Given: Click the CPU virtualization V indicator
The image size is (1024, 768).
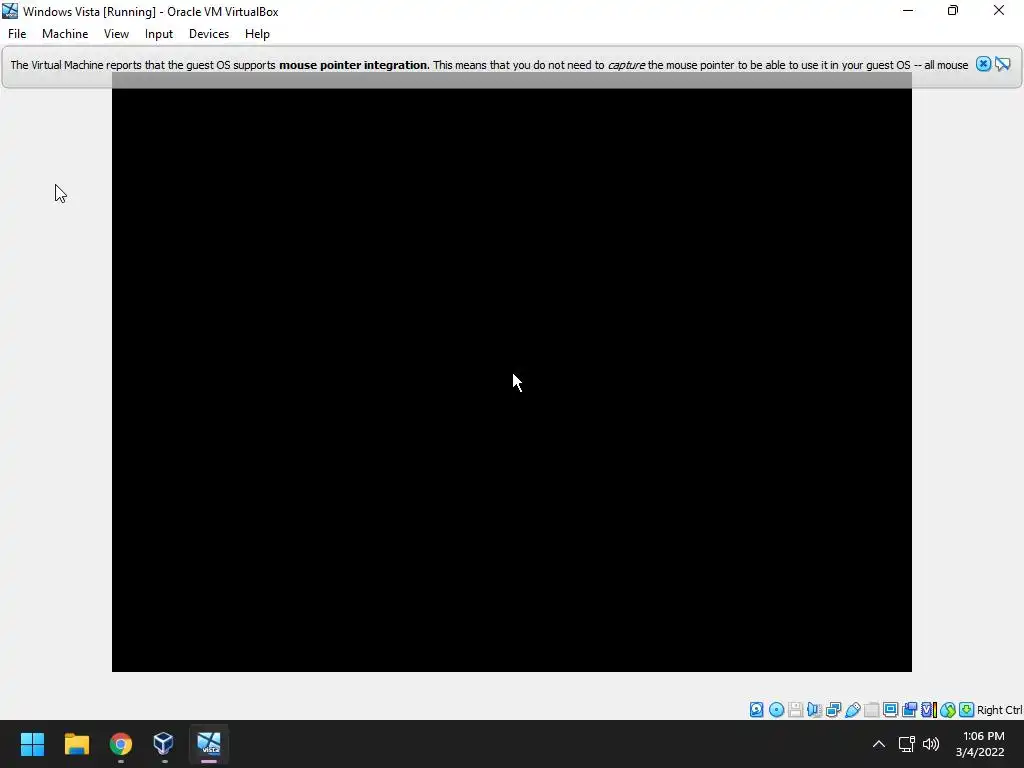Looking at the screenshot, I should pyautogui.click(x=928, y=710).
